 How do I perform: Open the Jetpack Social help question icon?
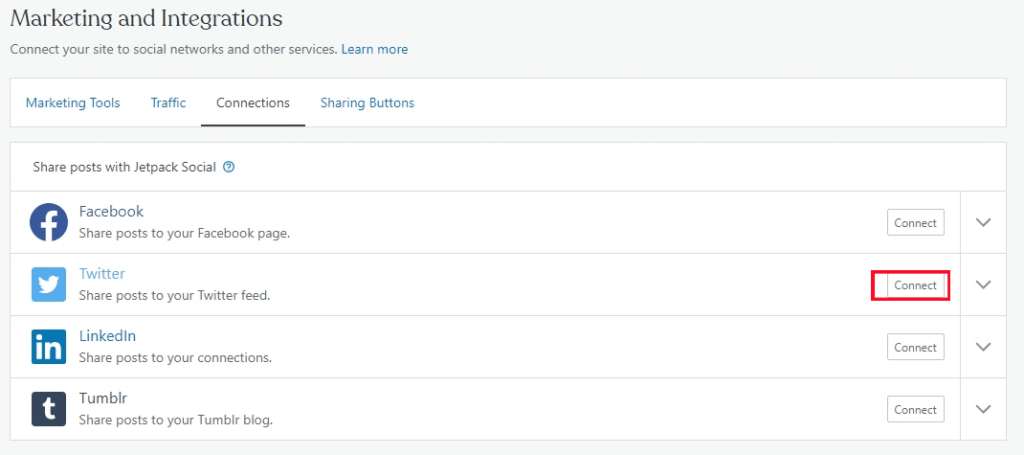tap(229, 167)
